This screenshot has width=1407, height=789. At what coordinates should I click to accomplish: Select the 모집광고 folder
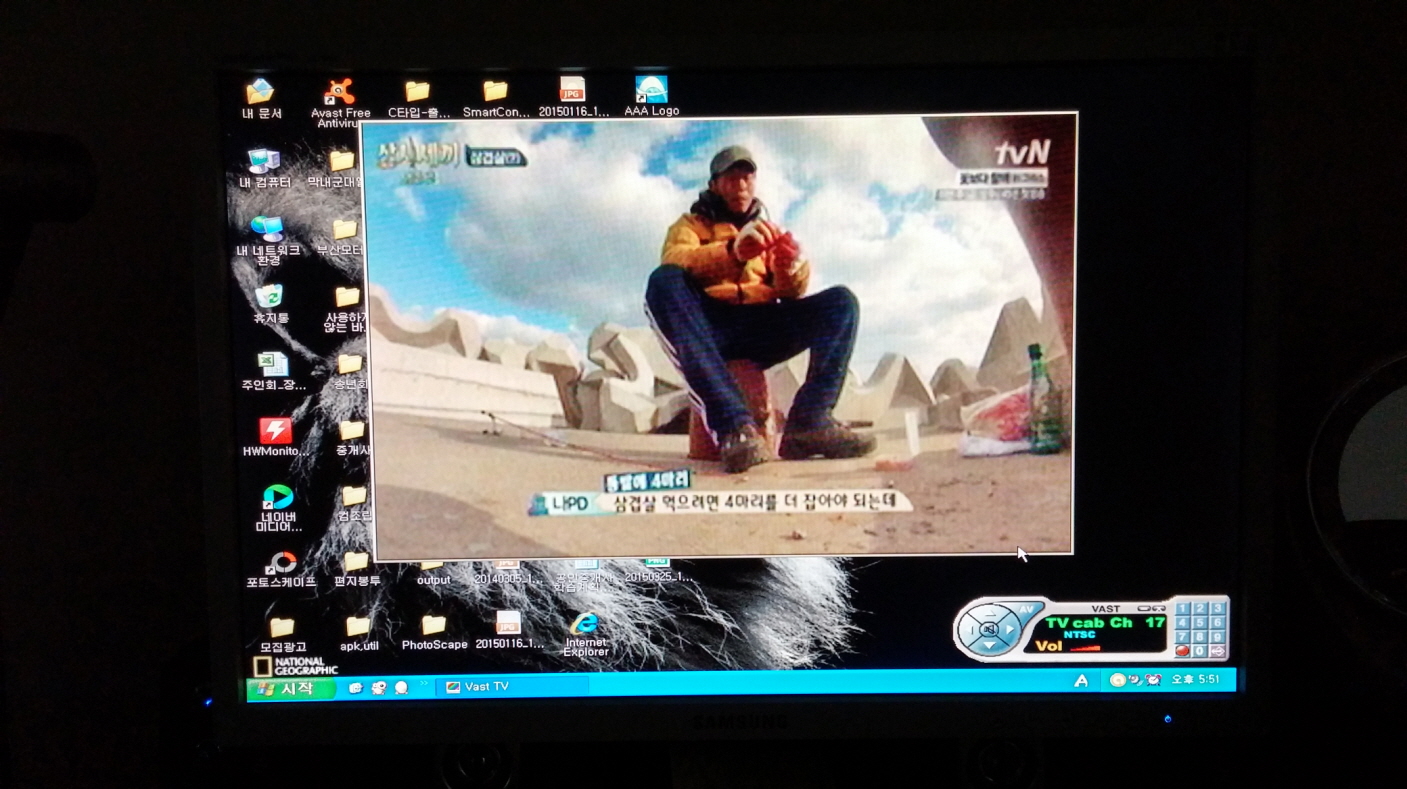coord(282,635)
